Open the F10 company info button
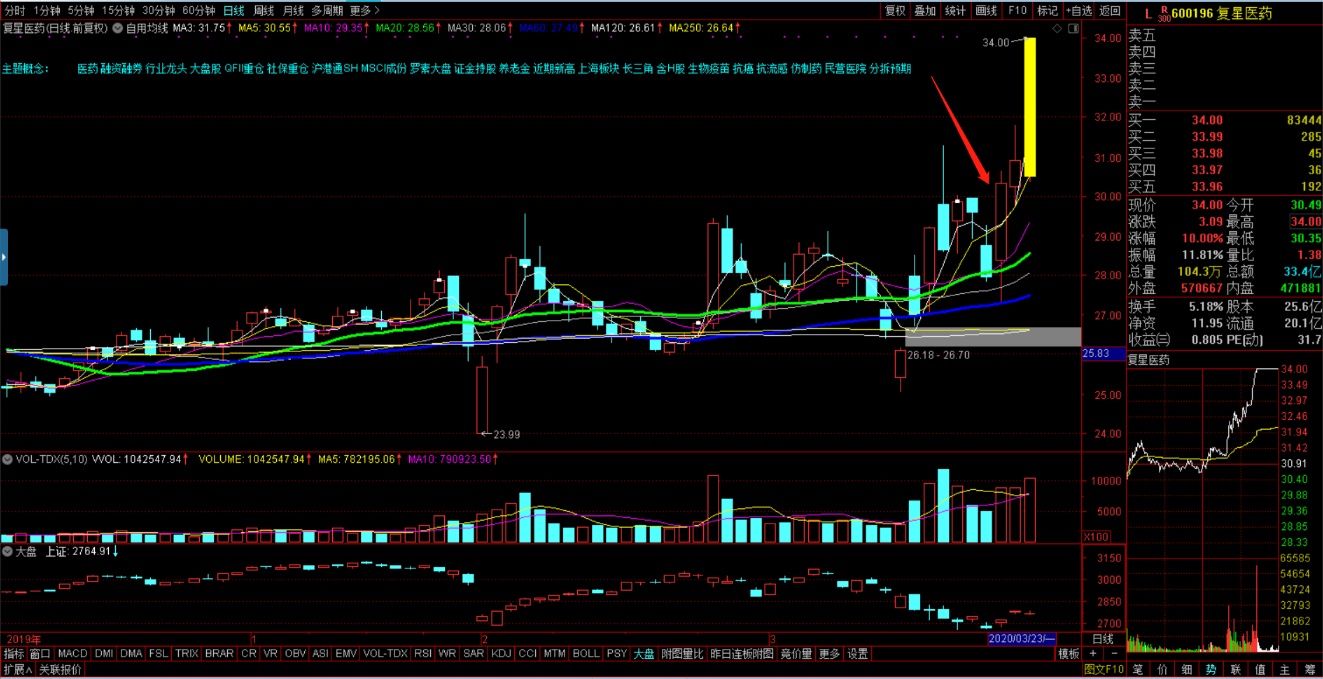 pos(1017,10)
